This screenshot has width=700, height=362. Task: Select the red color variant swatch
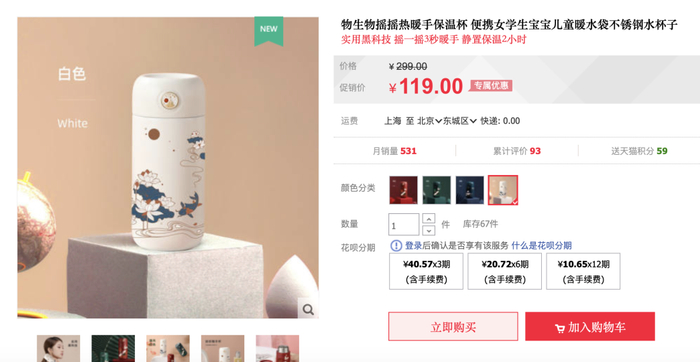coord(404,190)
